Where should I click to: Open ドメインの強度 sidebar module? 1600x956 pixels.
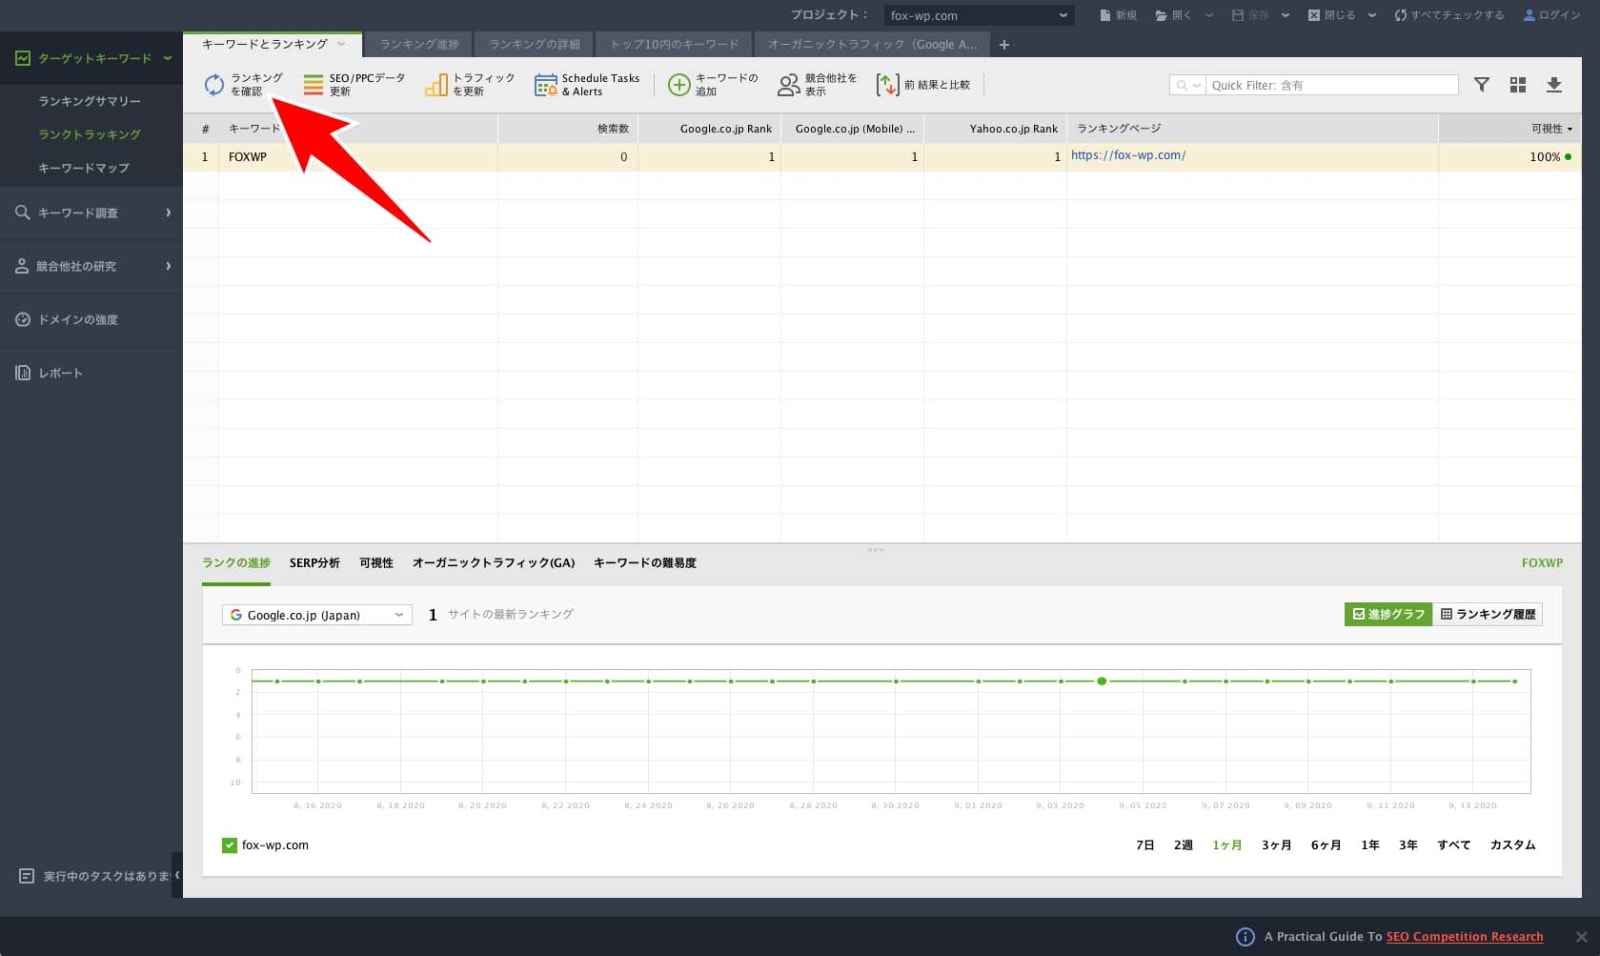tap(91, 319)
